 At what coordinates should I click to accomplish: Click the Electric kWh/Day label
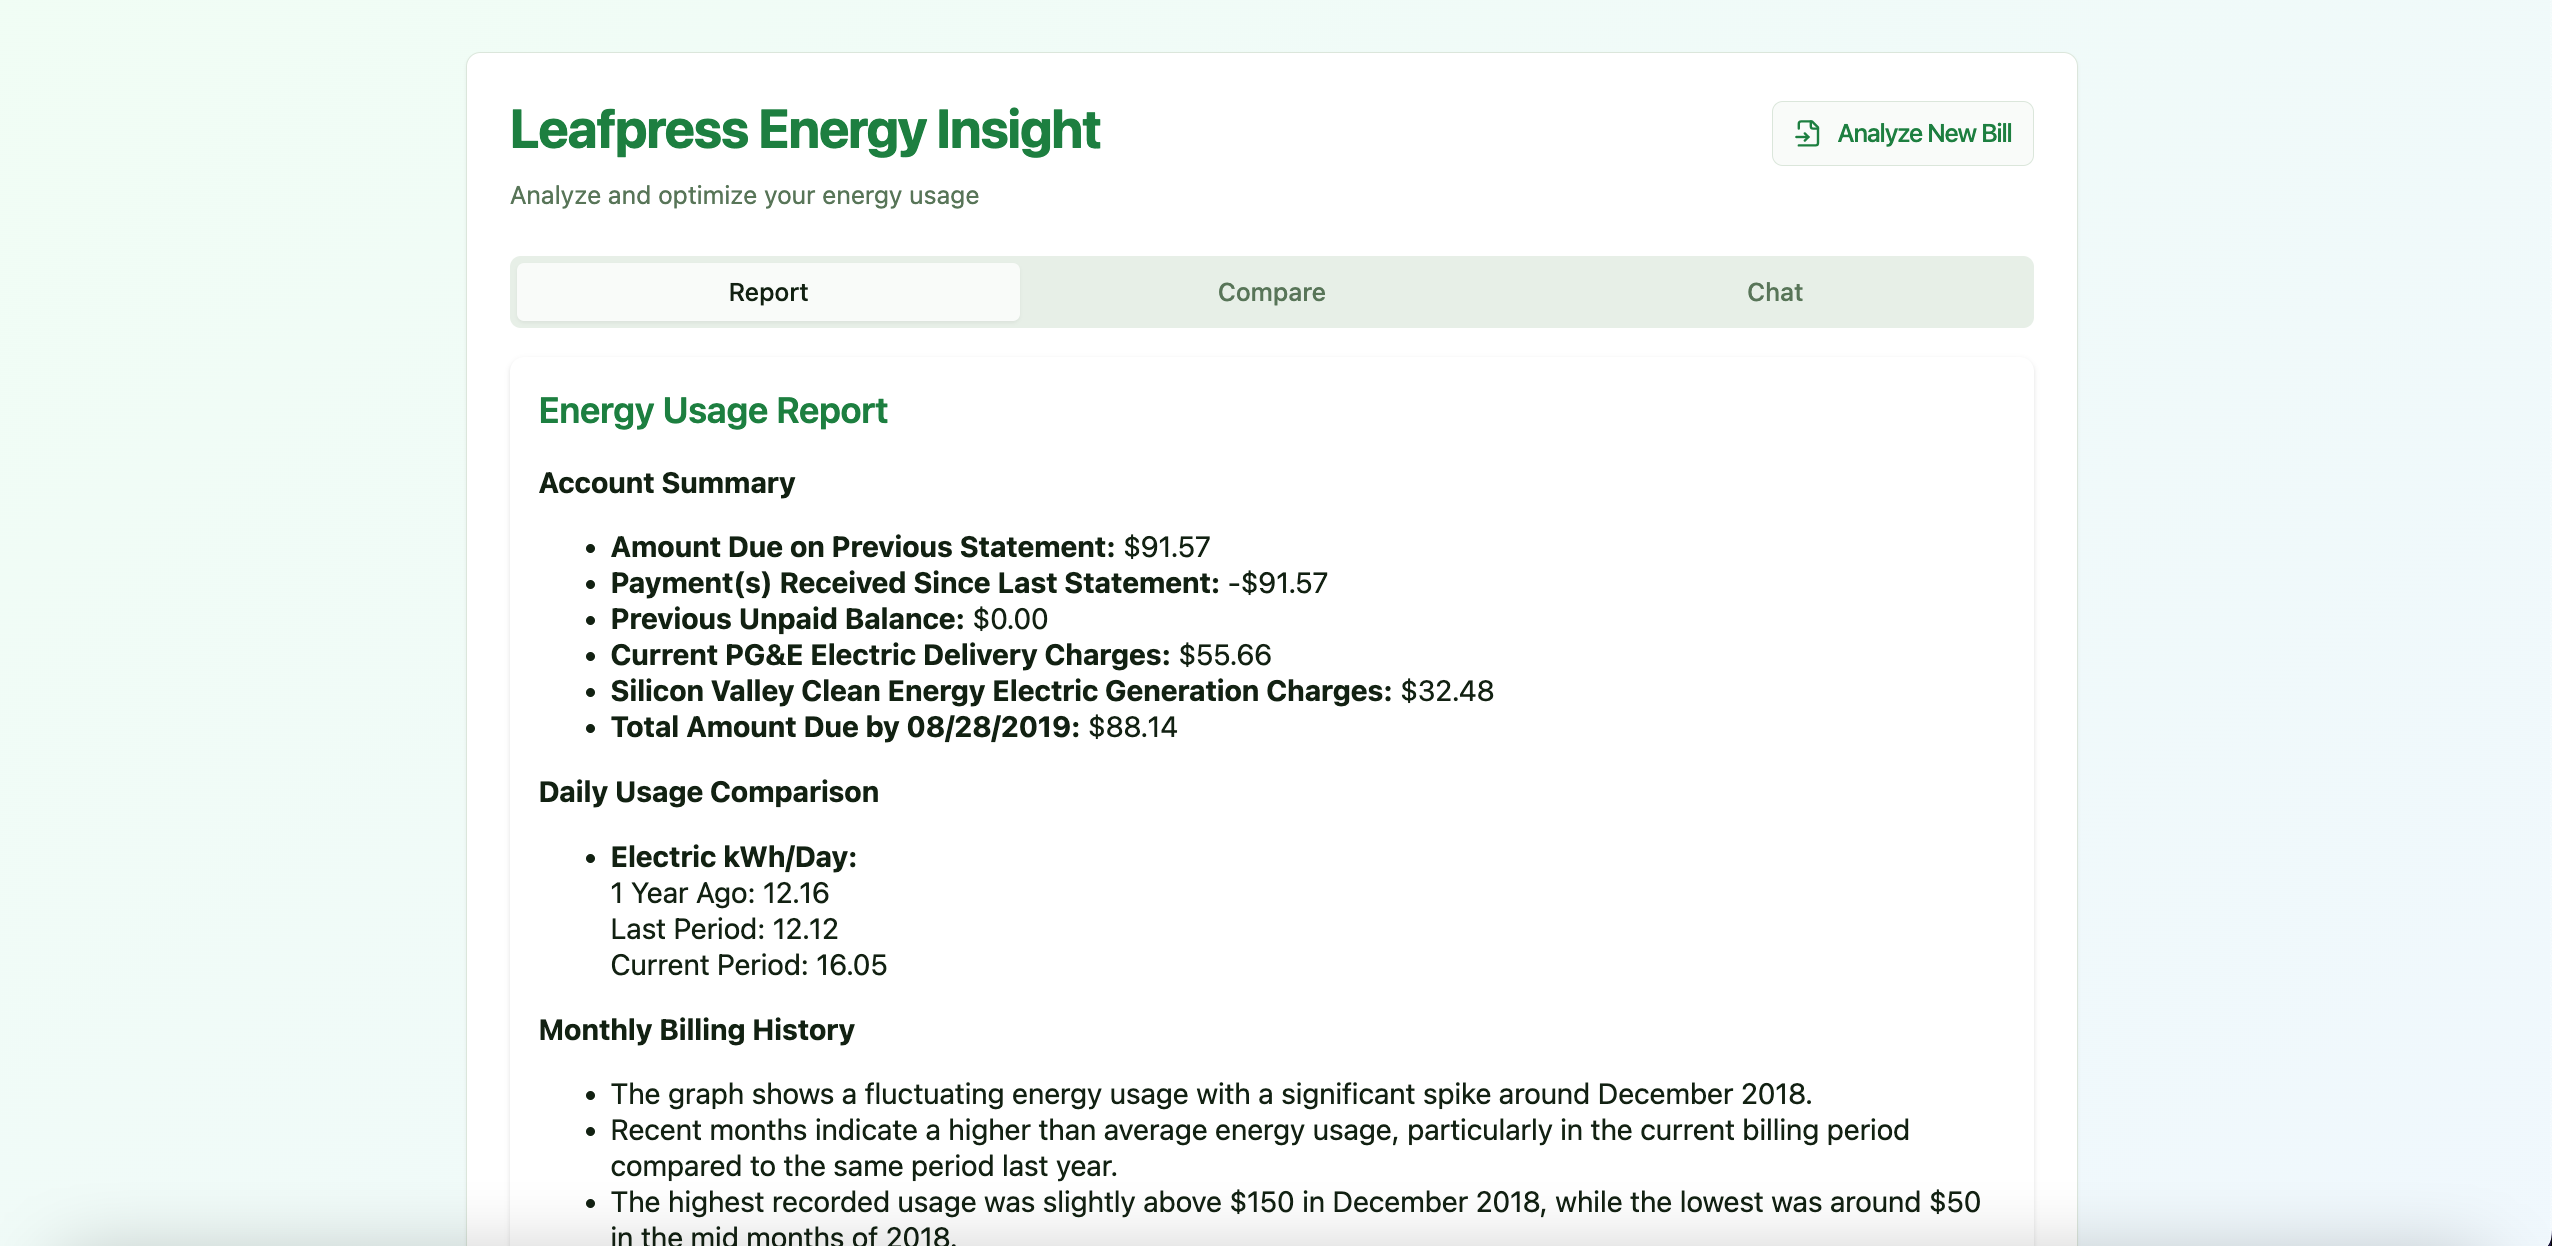(x=733, y=857)
